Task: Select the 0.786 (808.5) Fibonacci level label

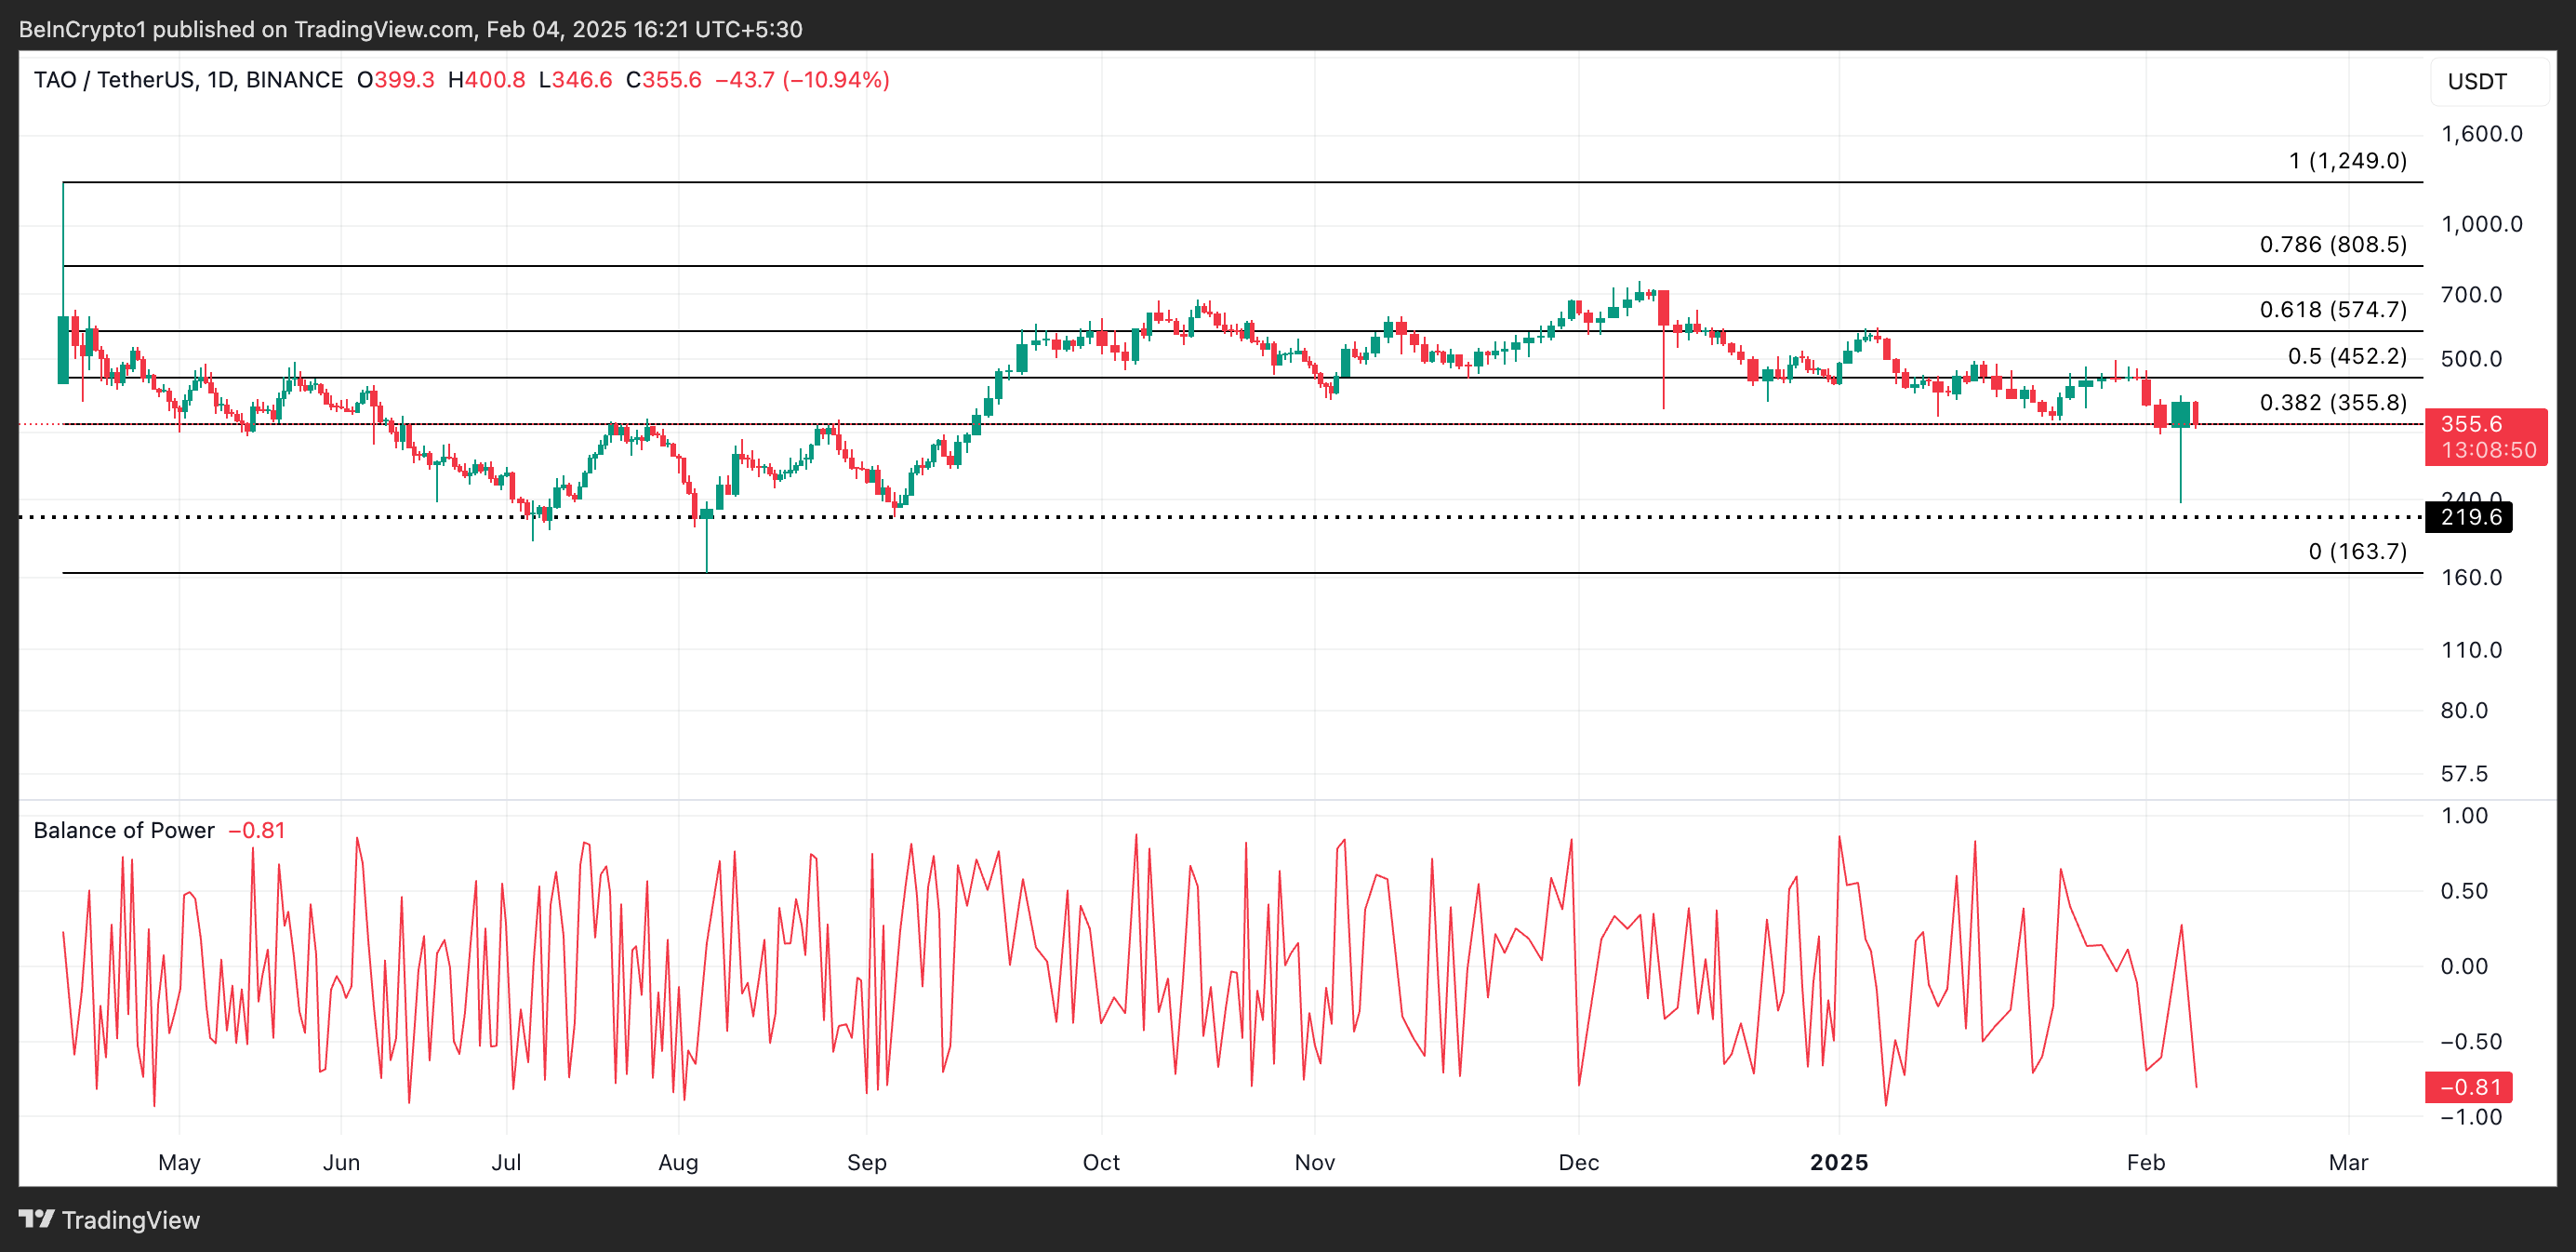Action: [x=2332, y=244]
